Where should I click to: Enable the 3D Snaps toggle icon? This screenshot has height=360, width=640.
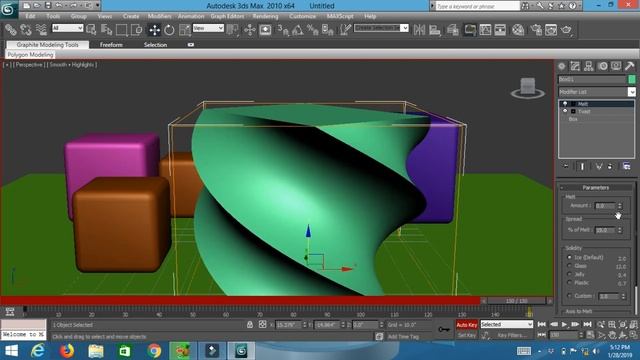click(x=282, y=30)
